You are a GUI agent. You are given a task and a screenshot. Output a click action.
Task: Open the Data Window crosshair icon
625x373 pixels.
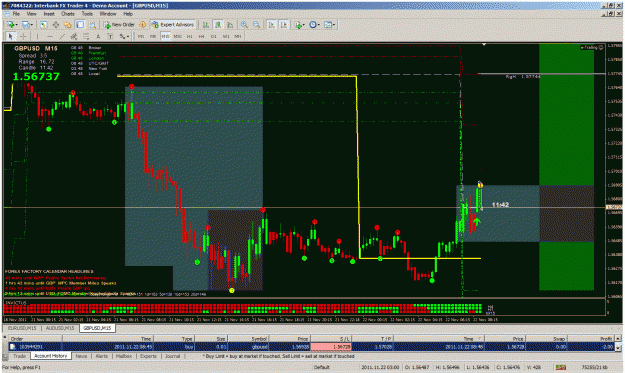click(x=56, y=25)
